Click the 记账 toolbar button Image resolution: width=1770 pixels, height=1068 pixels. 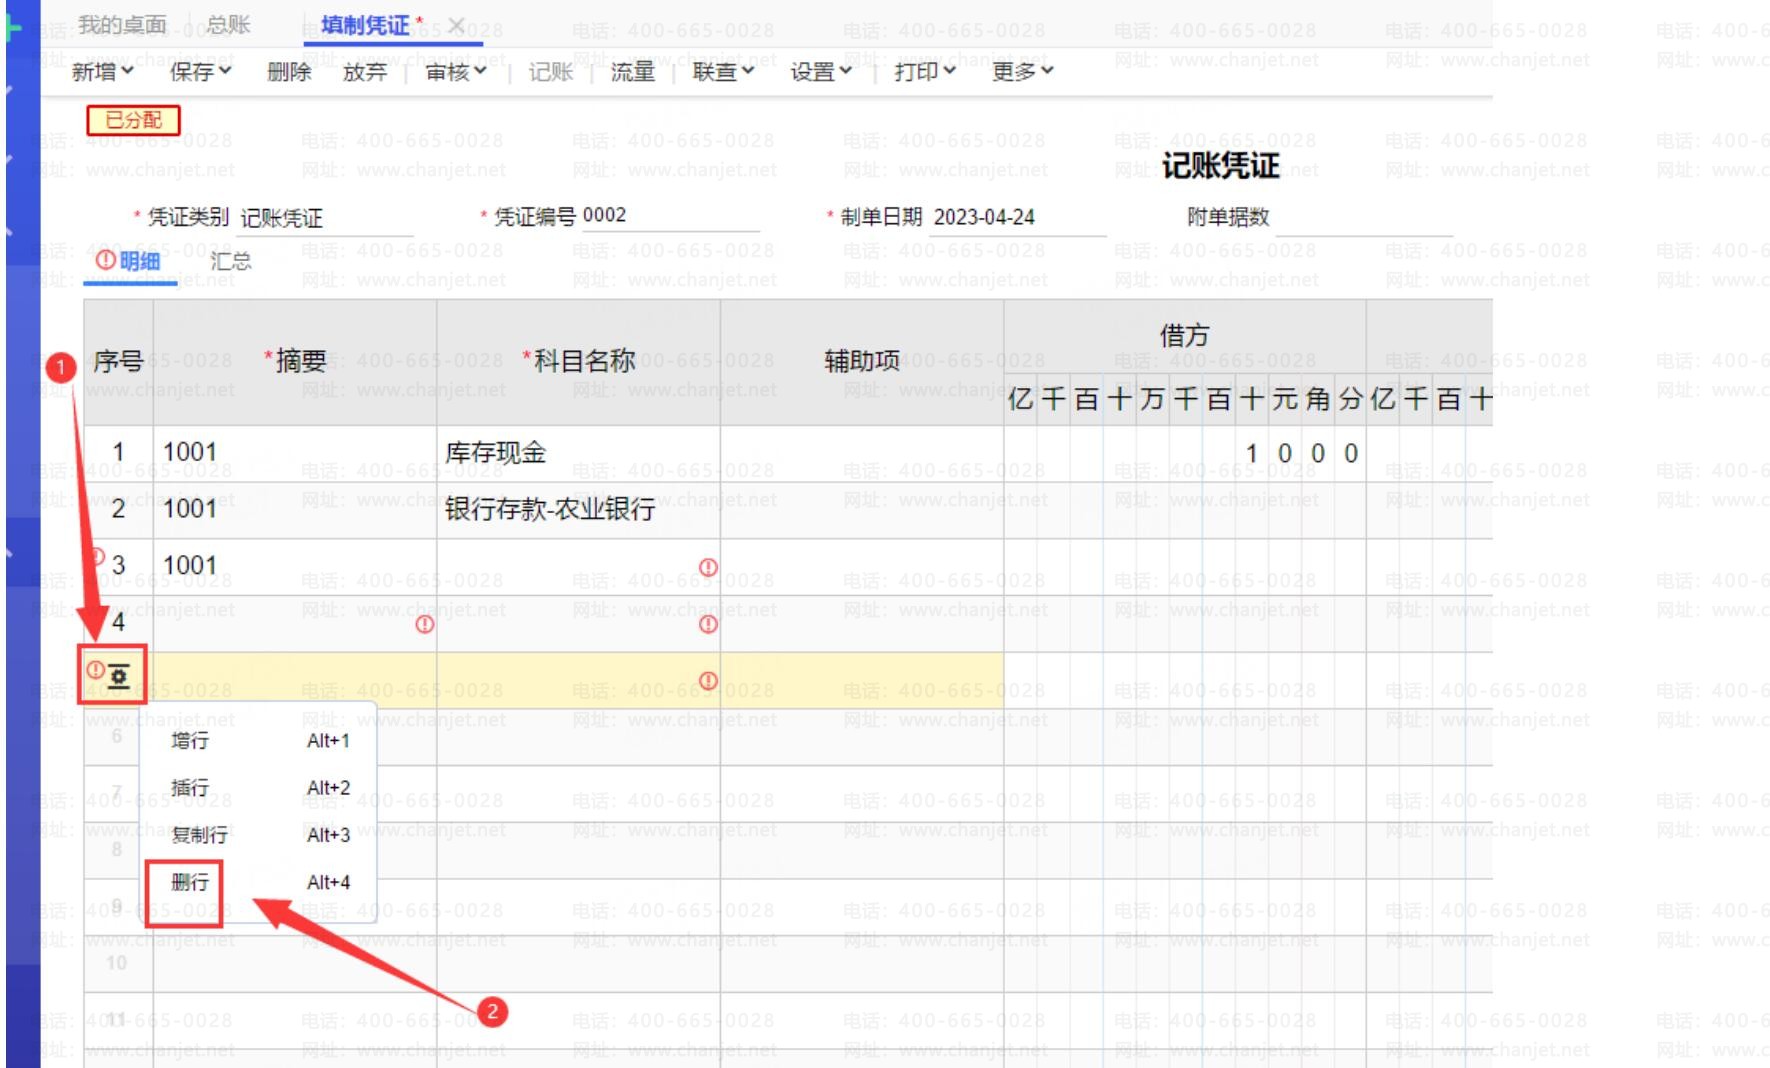coord(551,71)
